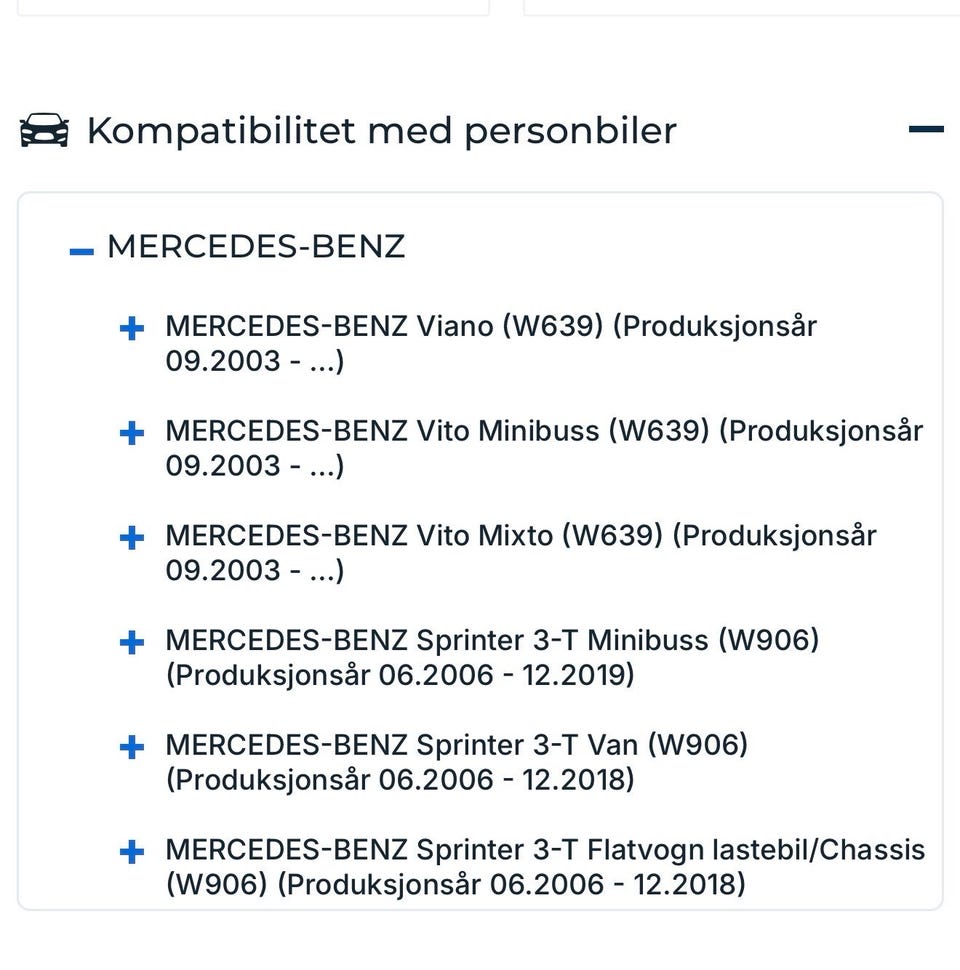Click the plus icon beside MERCEDES-BENZ Viano
960x970 pixels.
131,328
